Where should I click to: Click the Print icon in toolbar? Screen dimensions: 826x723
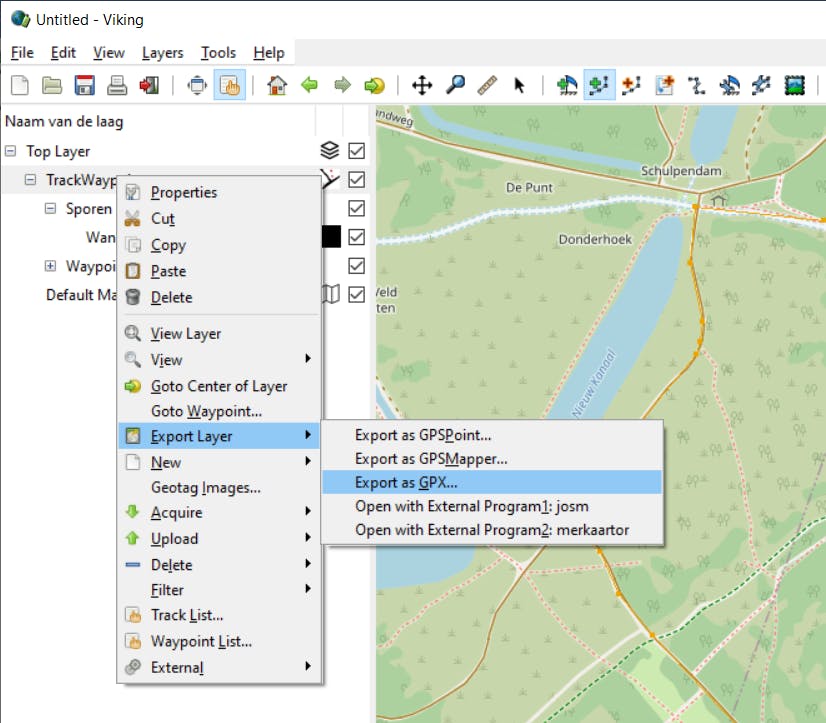(117, 85)
